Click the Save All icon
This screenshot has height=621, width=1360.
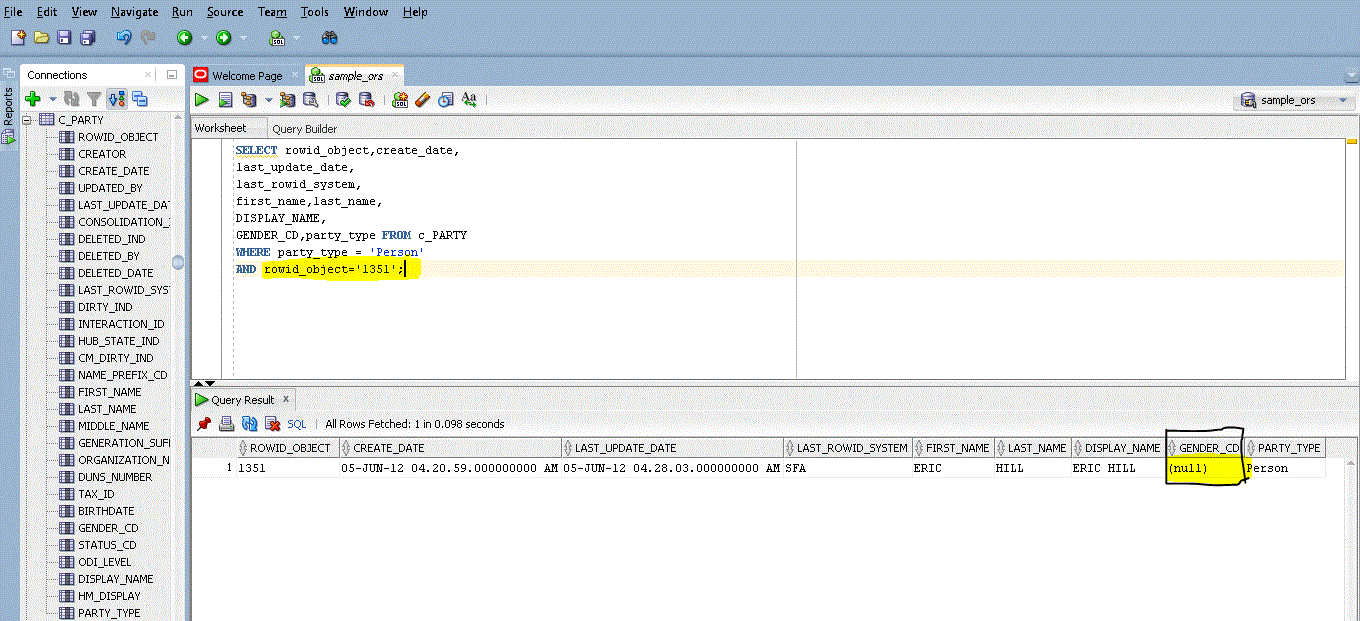(x=87, y=37)
